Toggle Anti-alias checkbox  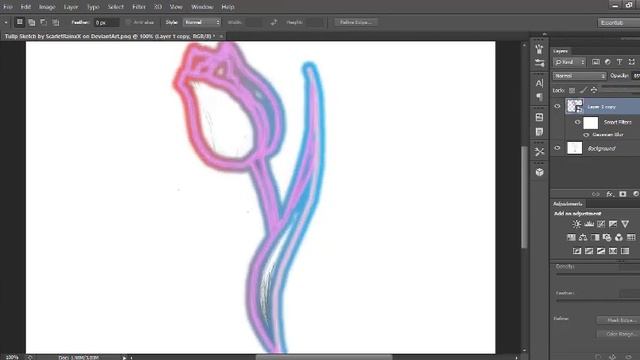128,22
